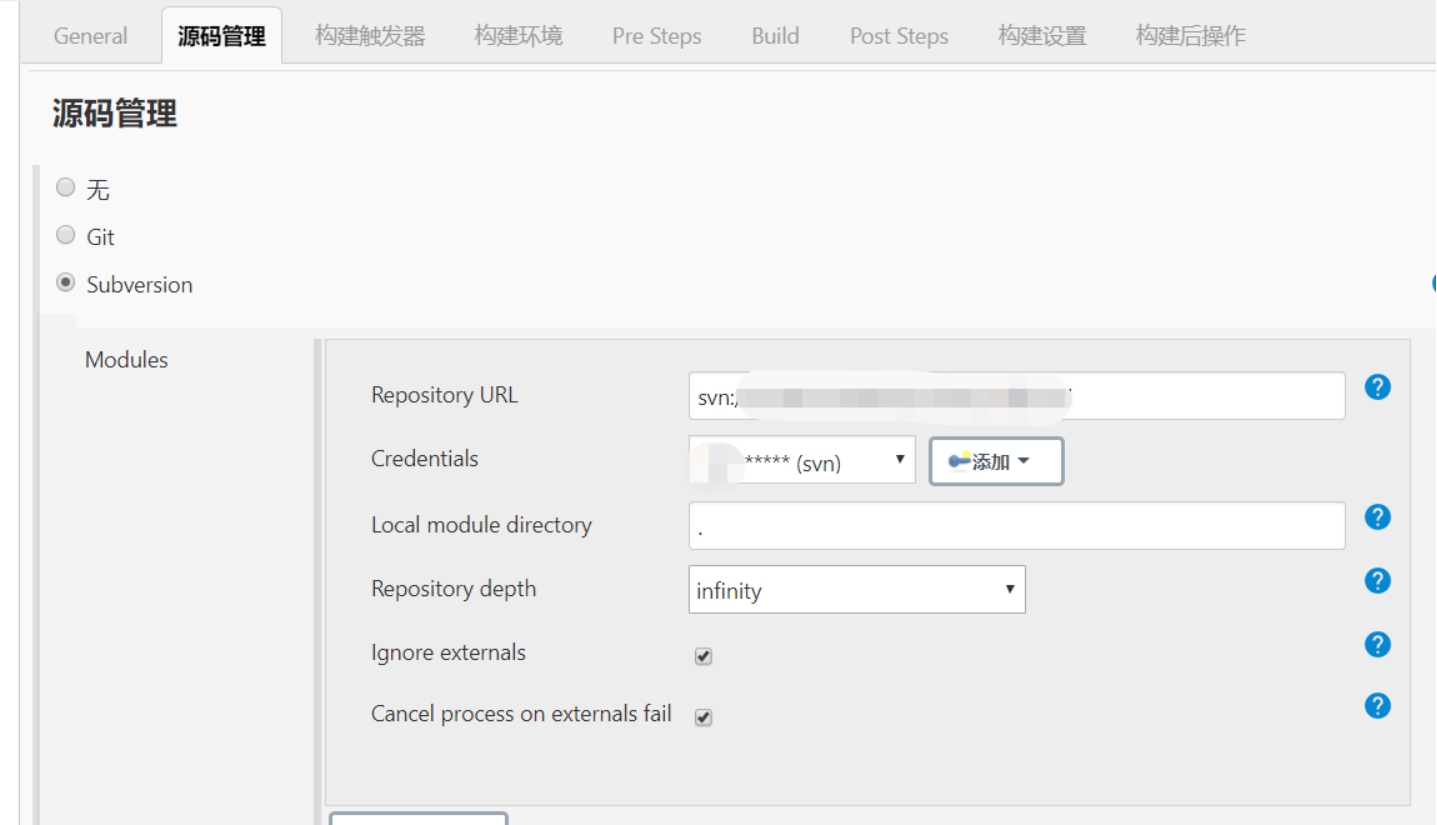1437x825 pixels.
Task: Show help icon for Repository depth
Action: click(1377, 581)
